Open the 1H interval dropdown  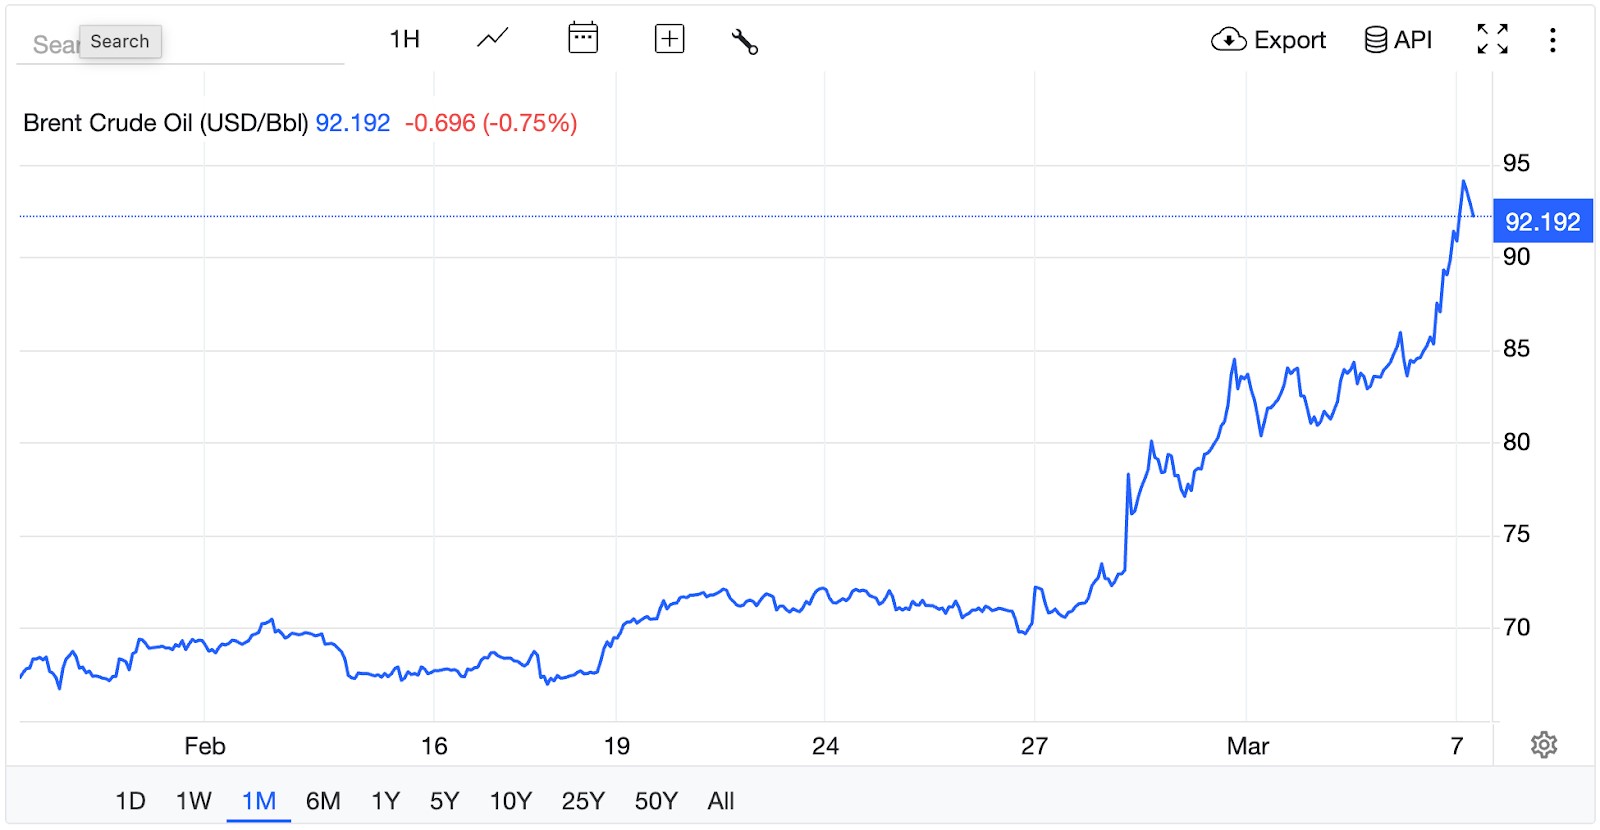[x=404, y=40]
